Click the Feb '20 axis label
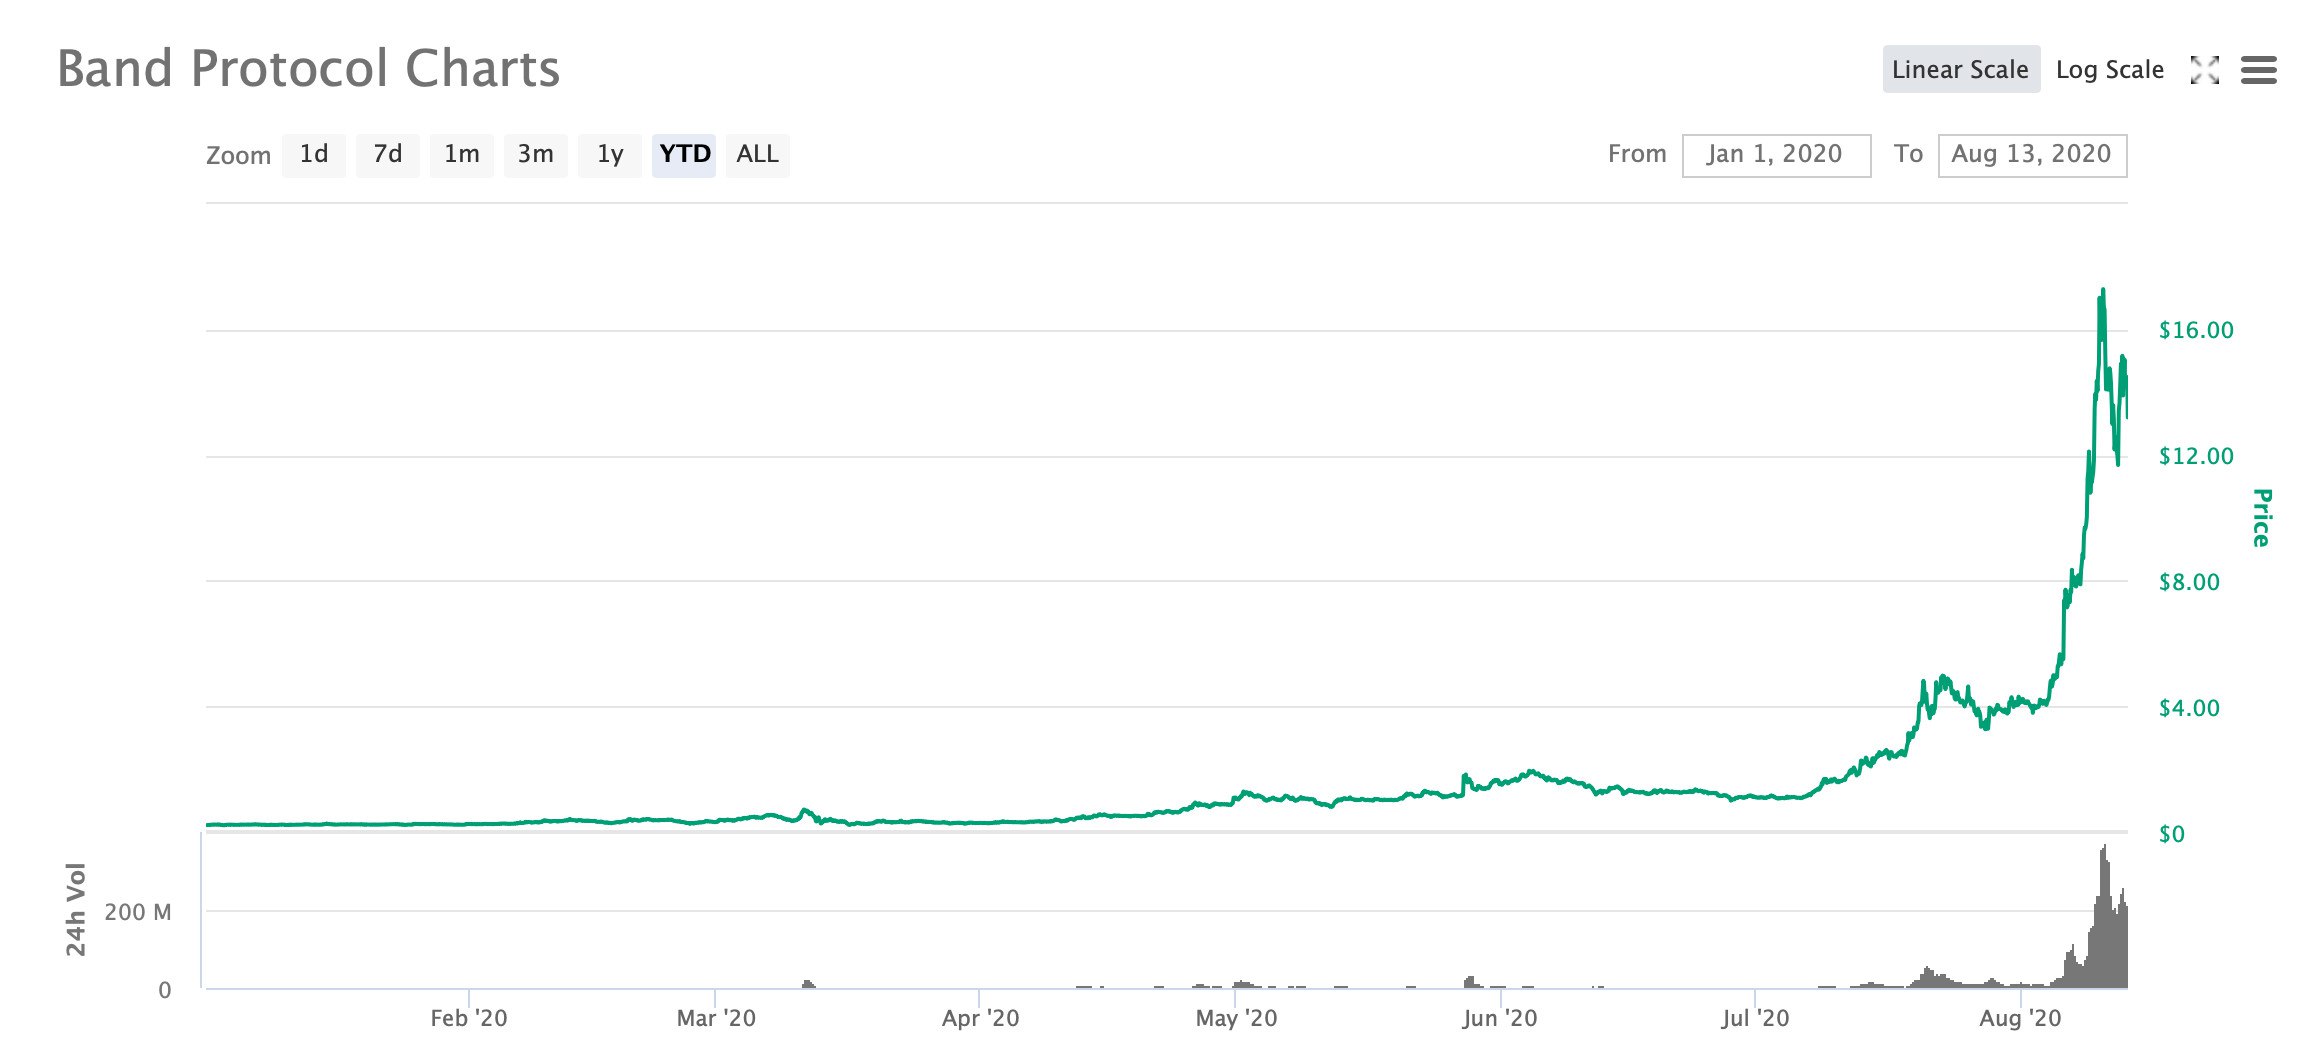Image resolution: width=2312 pixels, height=1062 pixels. coord(468,1019)
